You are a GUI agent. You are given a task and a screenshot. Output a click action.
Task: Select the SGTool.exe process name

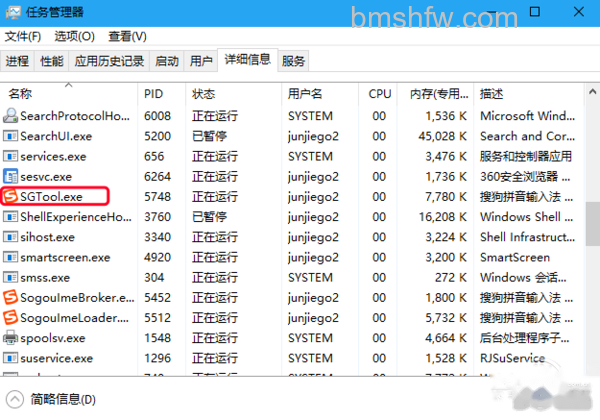point(51,197)
